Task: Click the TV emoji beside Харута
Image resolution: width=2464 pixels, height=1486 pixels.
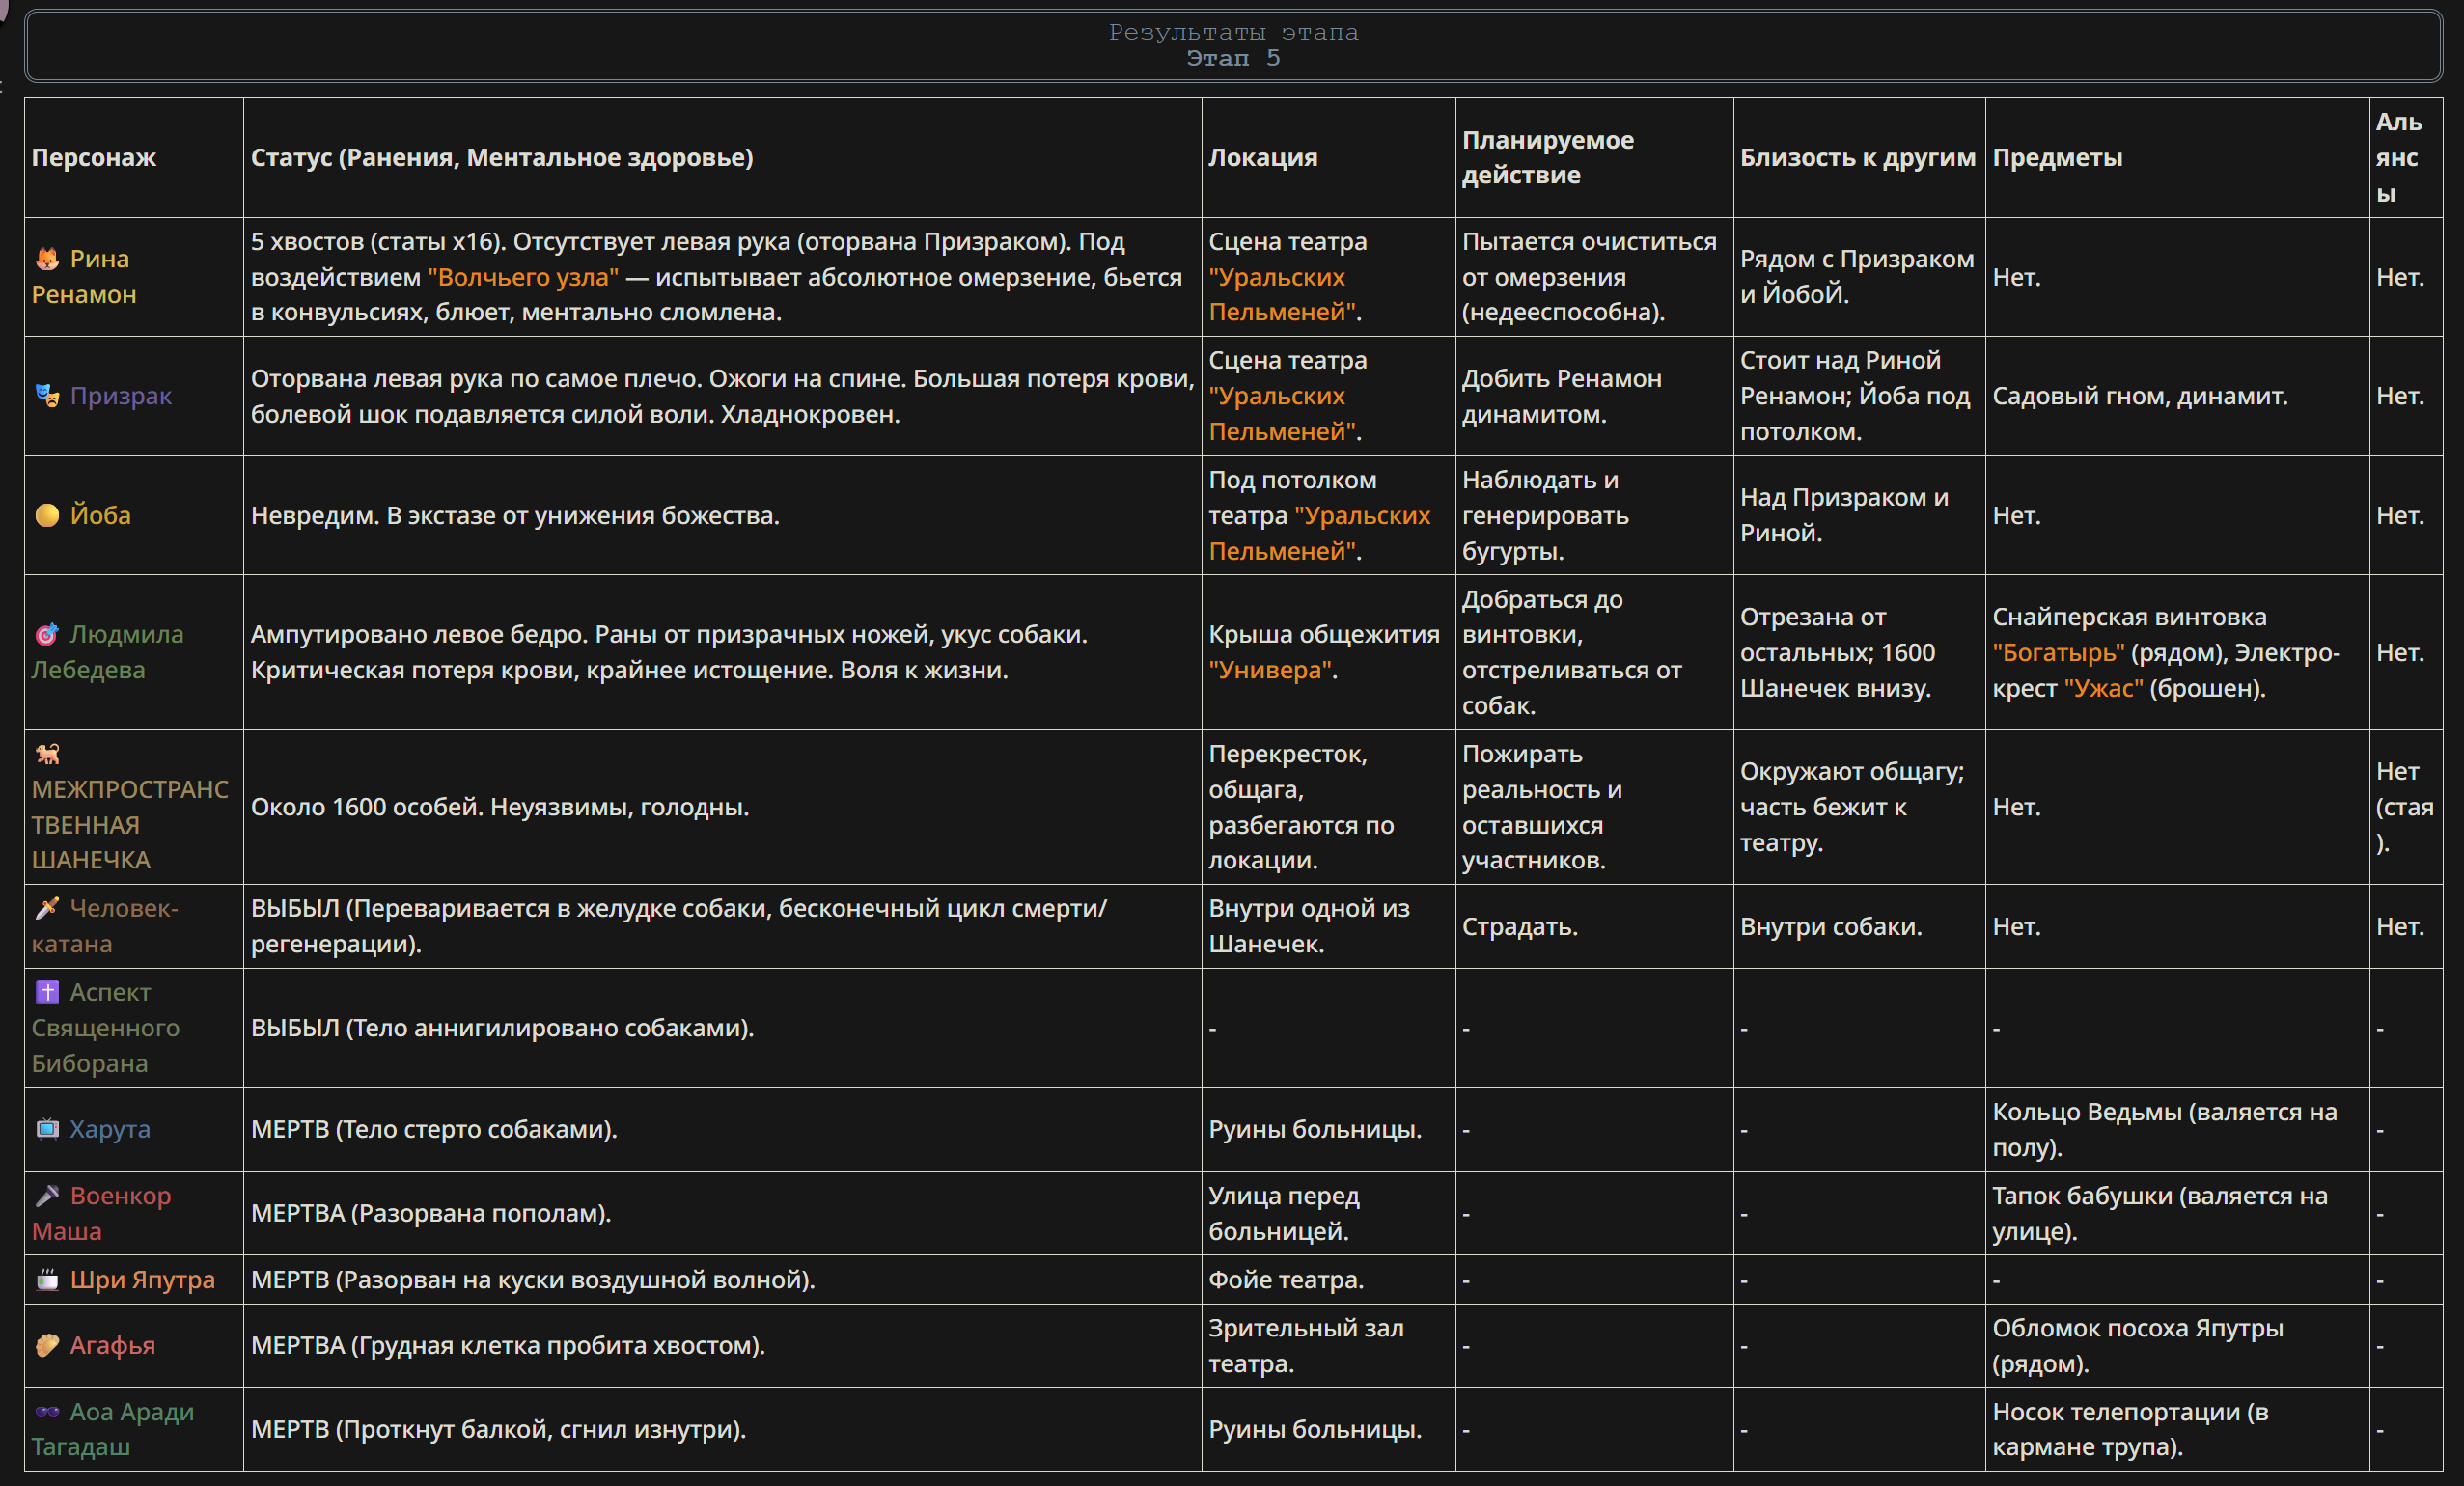Action: point(47,1129)
